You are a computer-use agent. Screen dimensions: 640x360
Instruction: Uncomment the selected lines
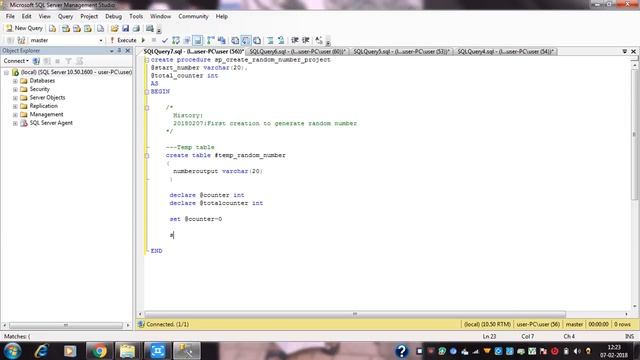(281, 40)
